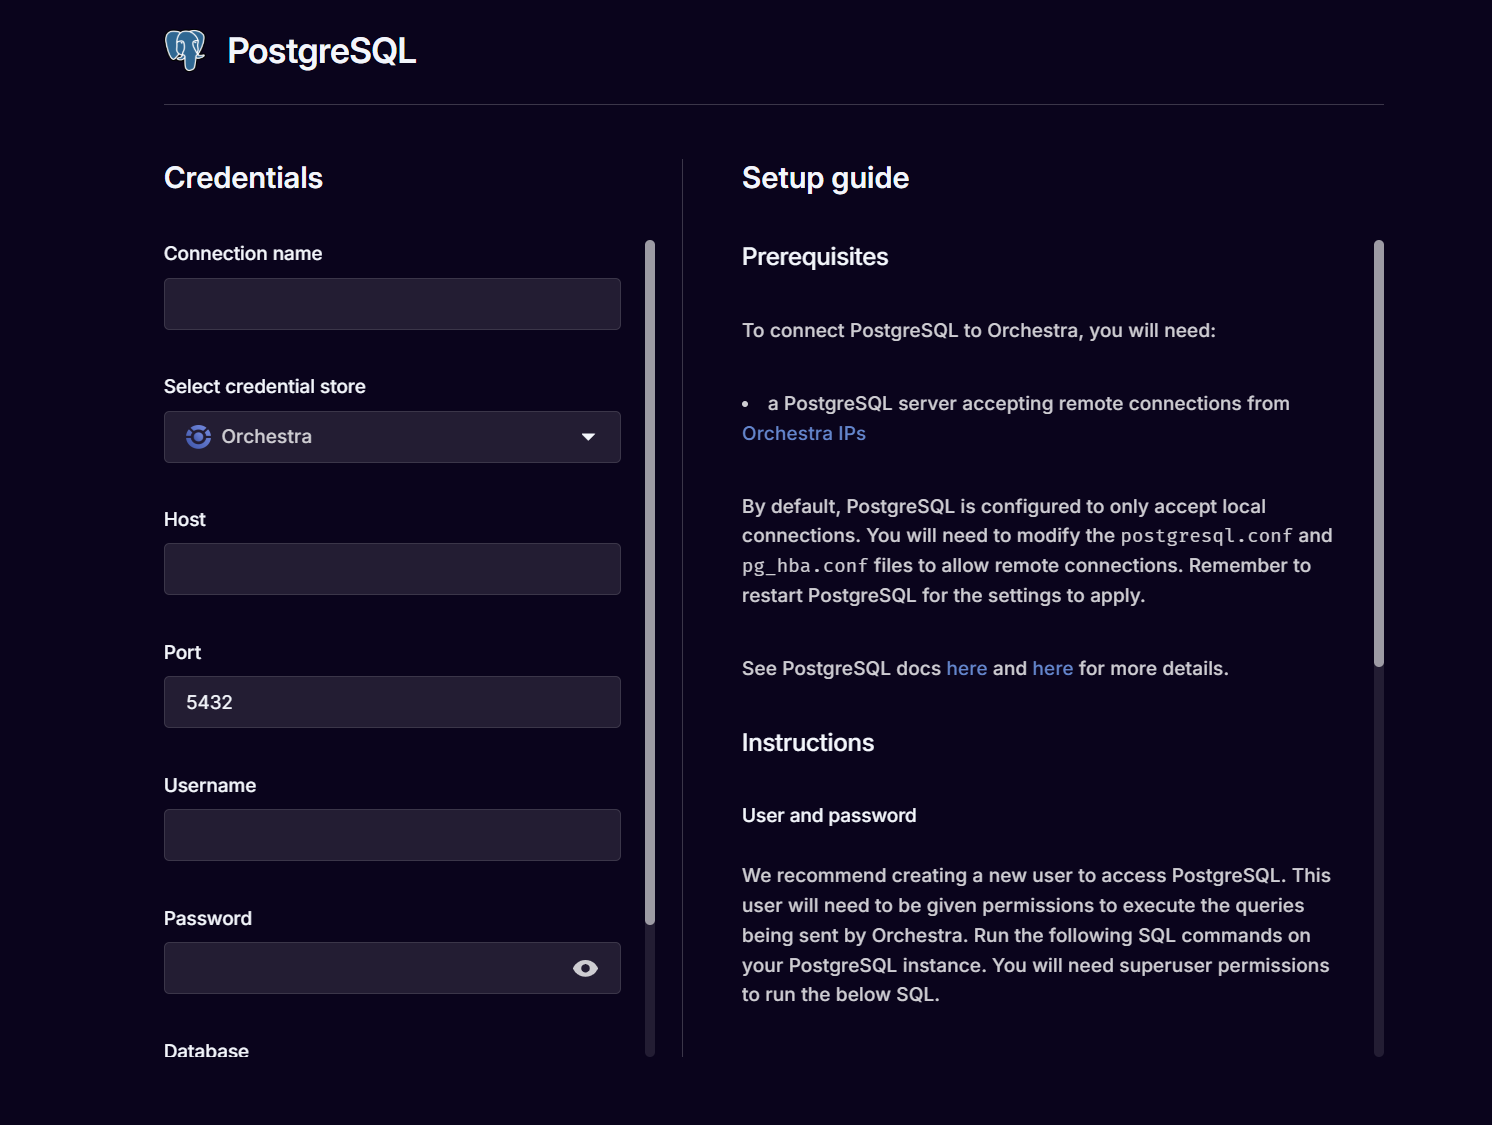Viewport: 1492px width, 1125px height.
Task: Open the second 'here' docs link
Action: pyautogui.click(x=1053, y=668)
